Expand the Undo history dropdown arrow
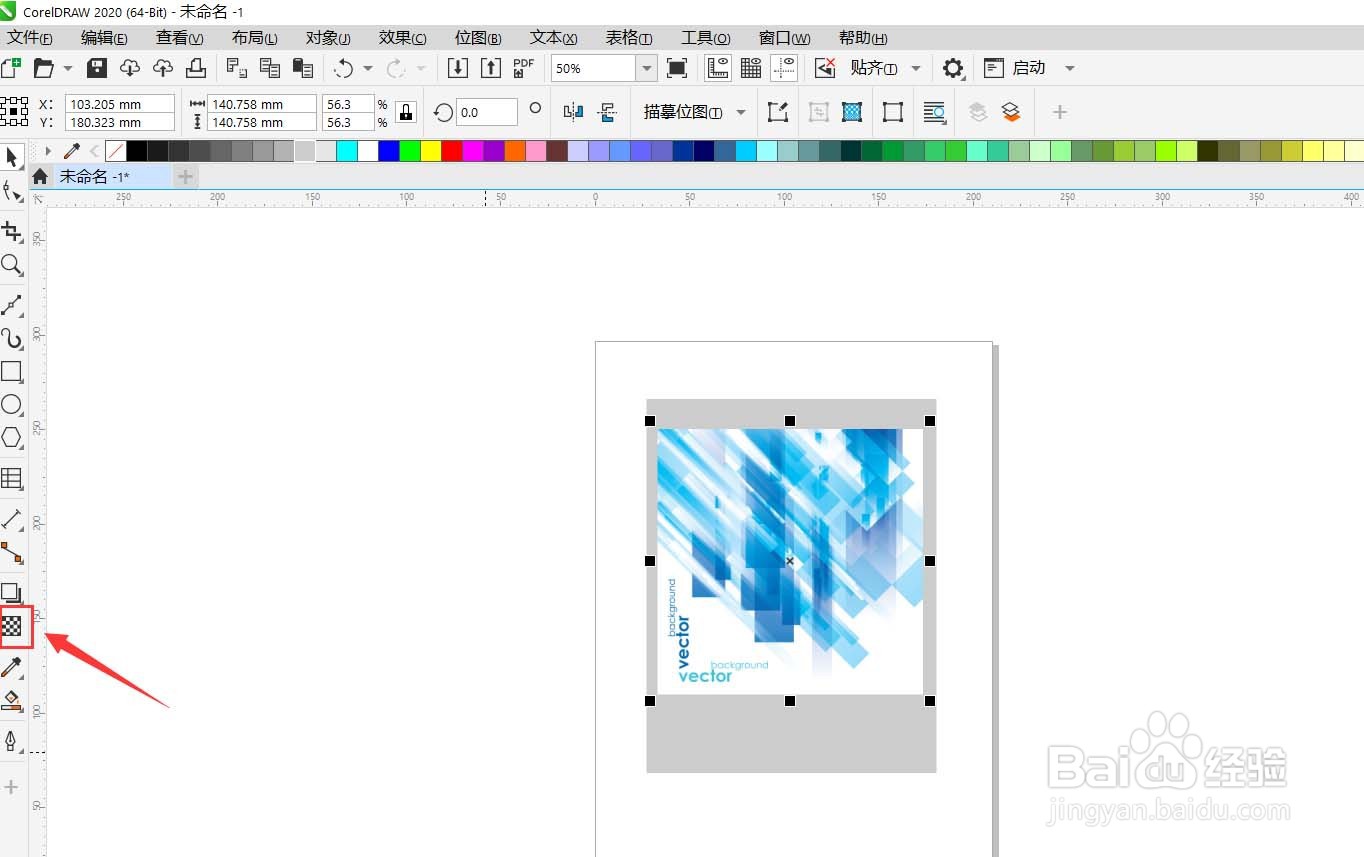This screenshot has width=1364, height=857. [x=368, y=68]
